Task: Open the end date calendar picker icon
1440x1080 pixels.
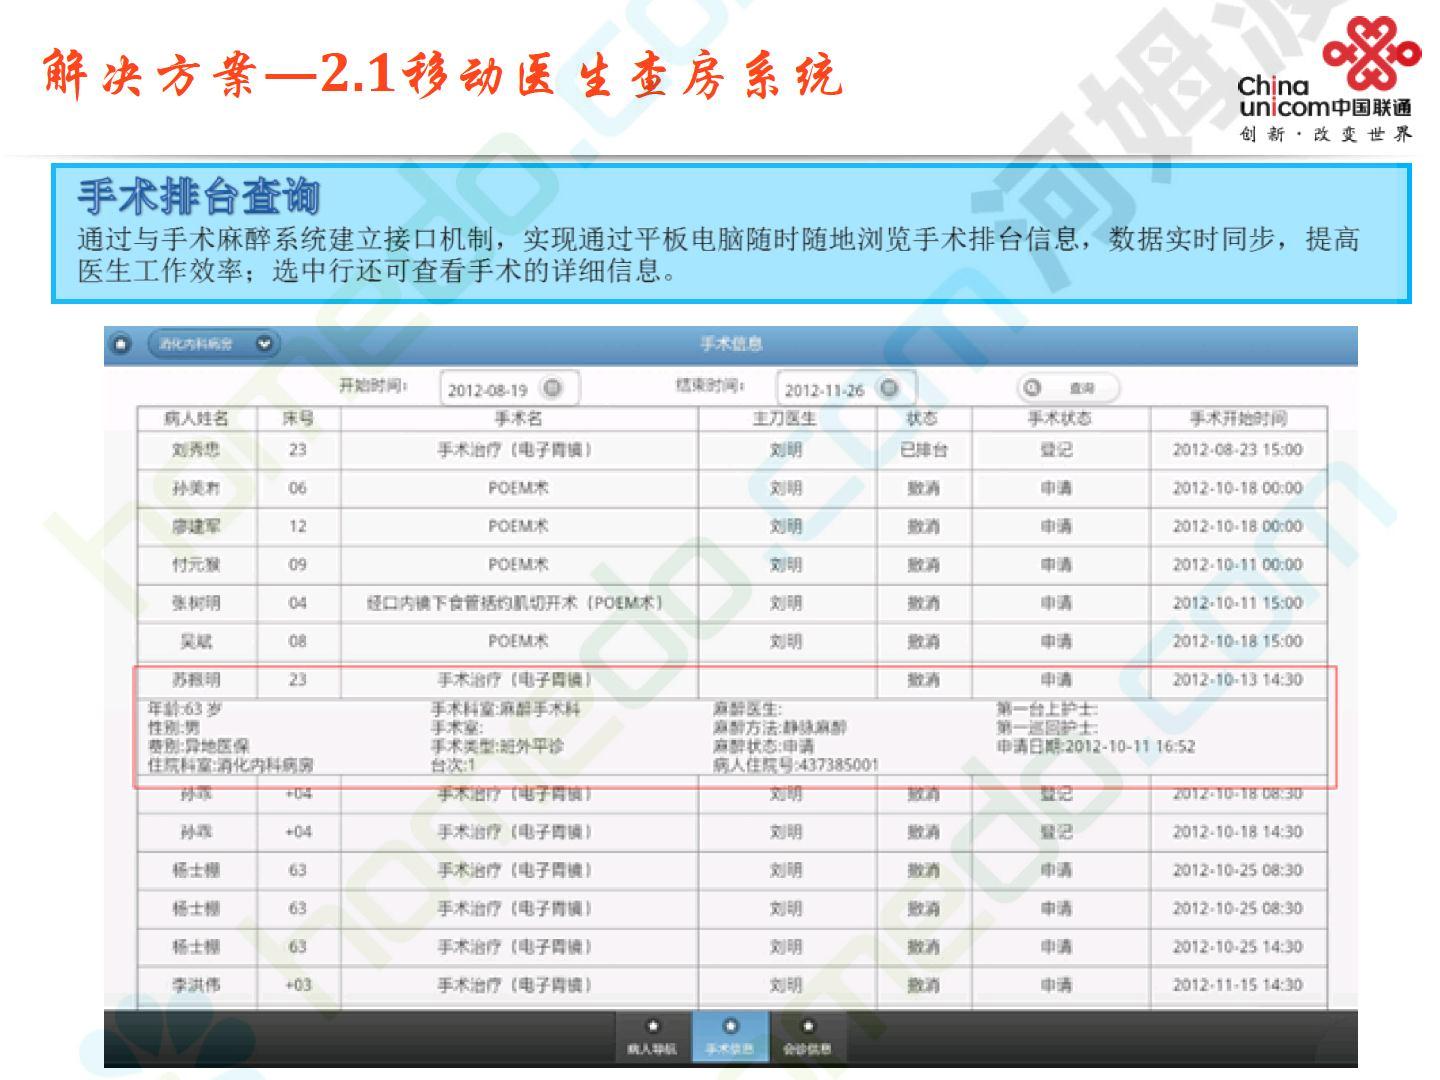Action: point(889,388)
